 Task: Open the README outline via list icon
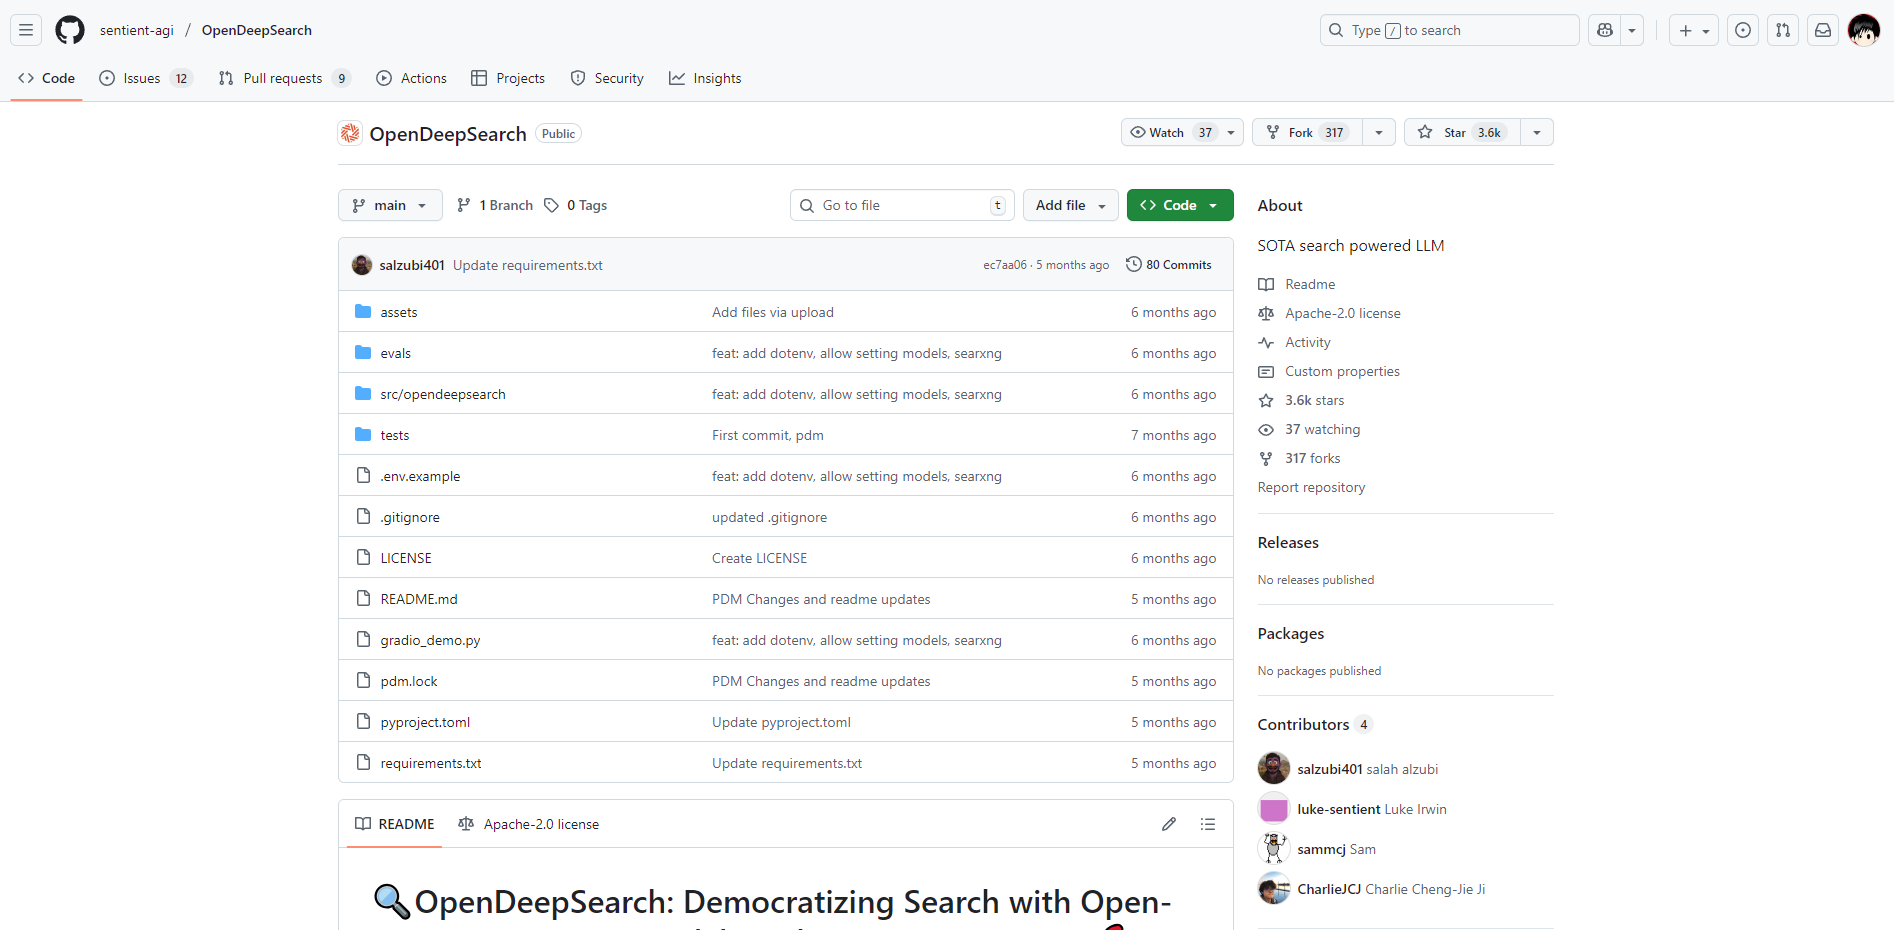(1208, 823)
